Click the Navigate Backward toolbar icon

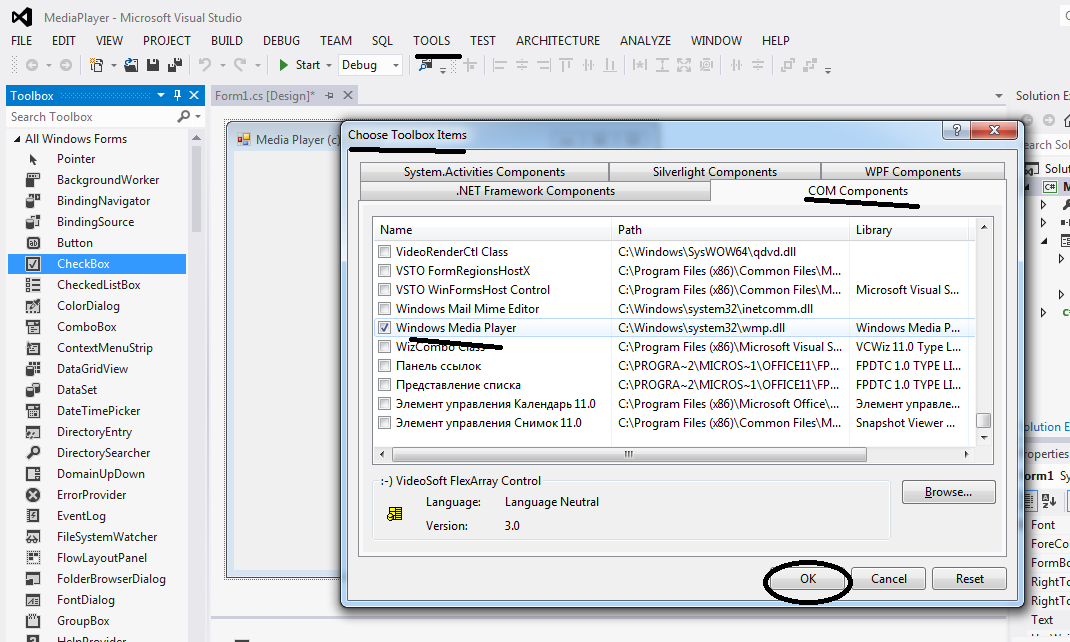click(31, 65)
